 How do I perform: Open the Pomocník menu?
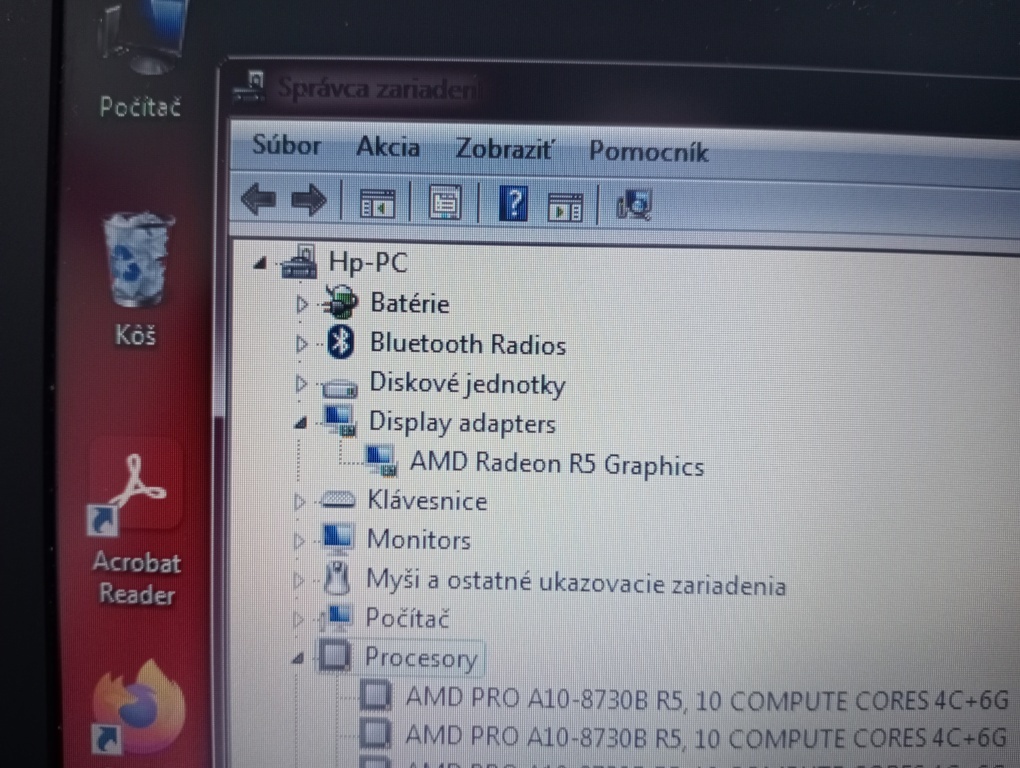click(649, 152)
